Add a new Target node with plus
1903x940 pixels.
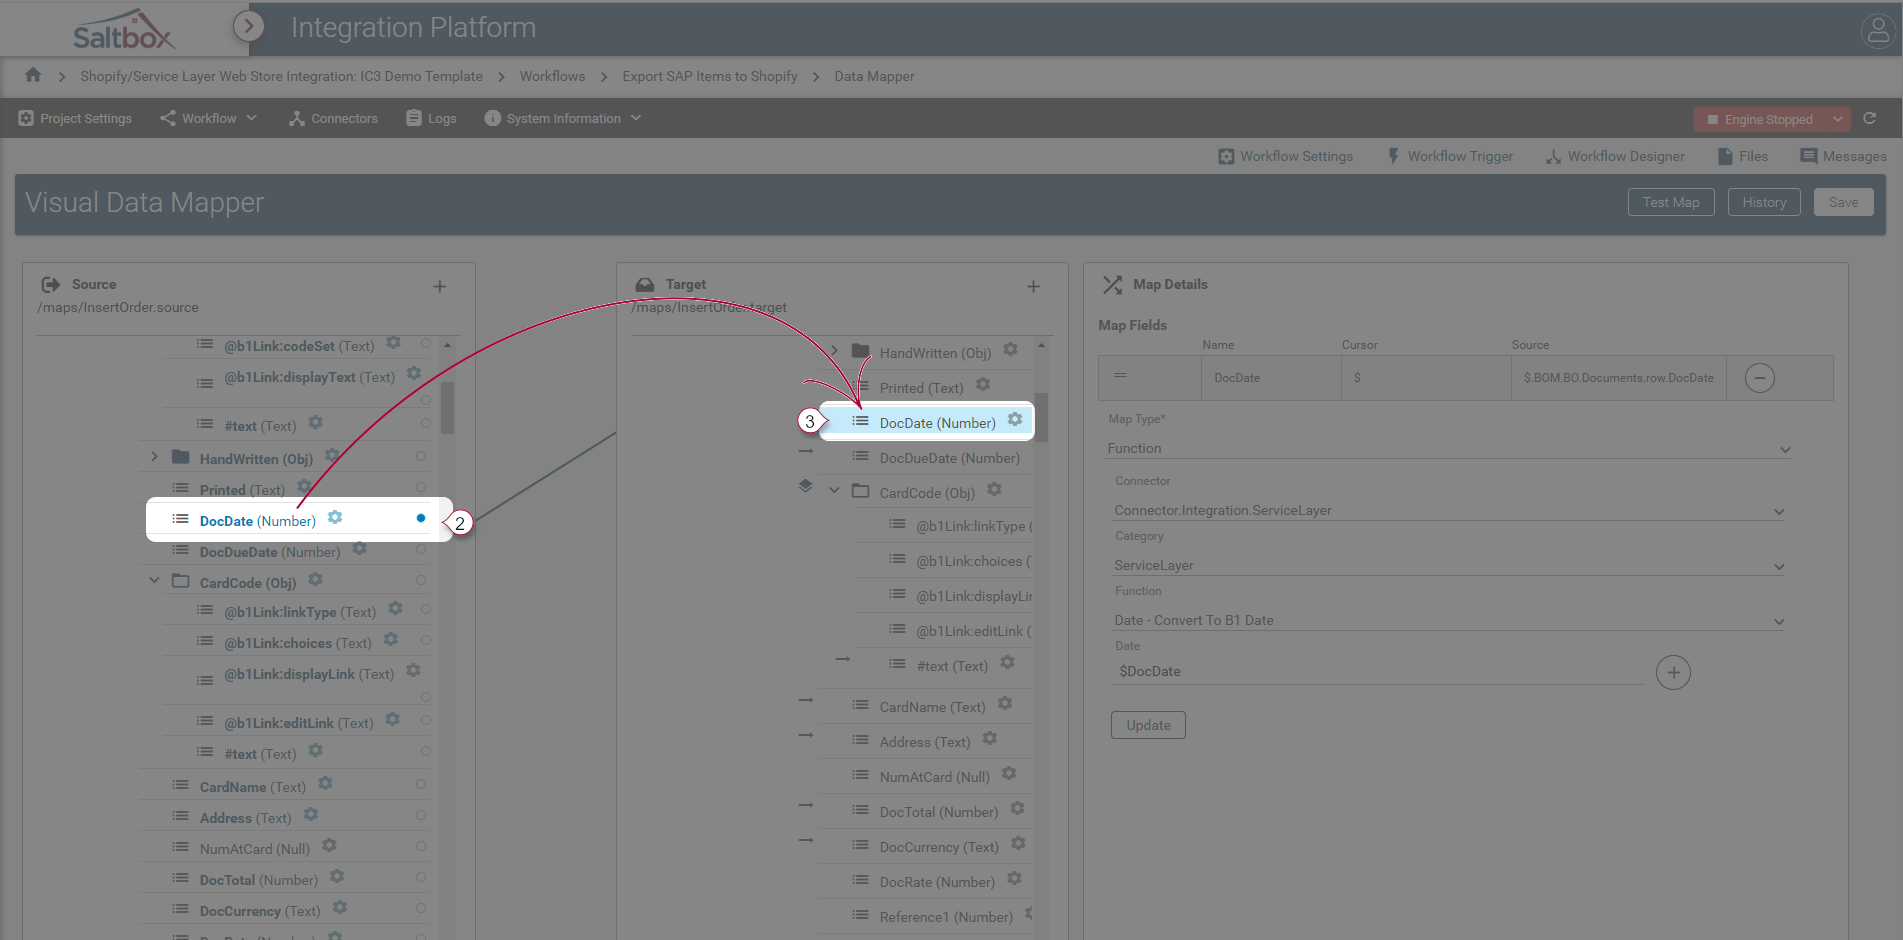(1033, 287)
